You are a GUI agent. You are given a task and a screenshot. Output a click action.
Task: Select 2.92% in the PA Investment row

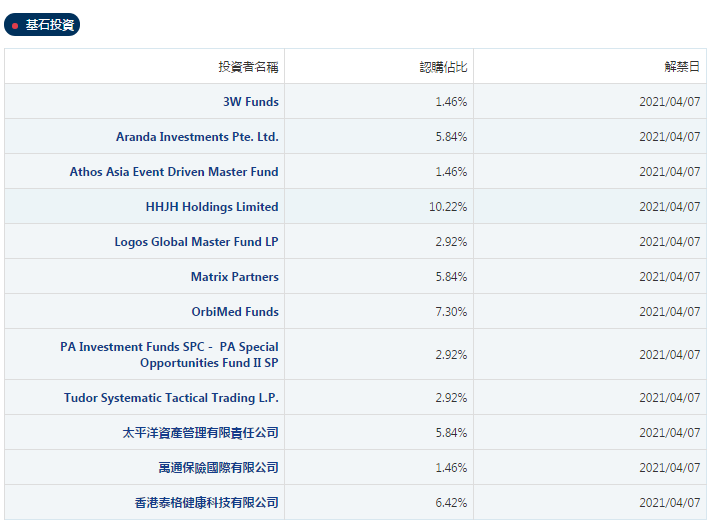click(x=451, y=355)
